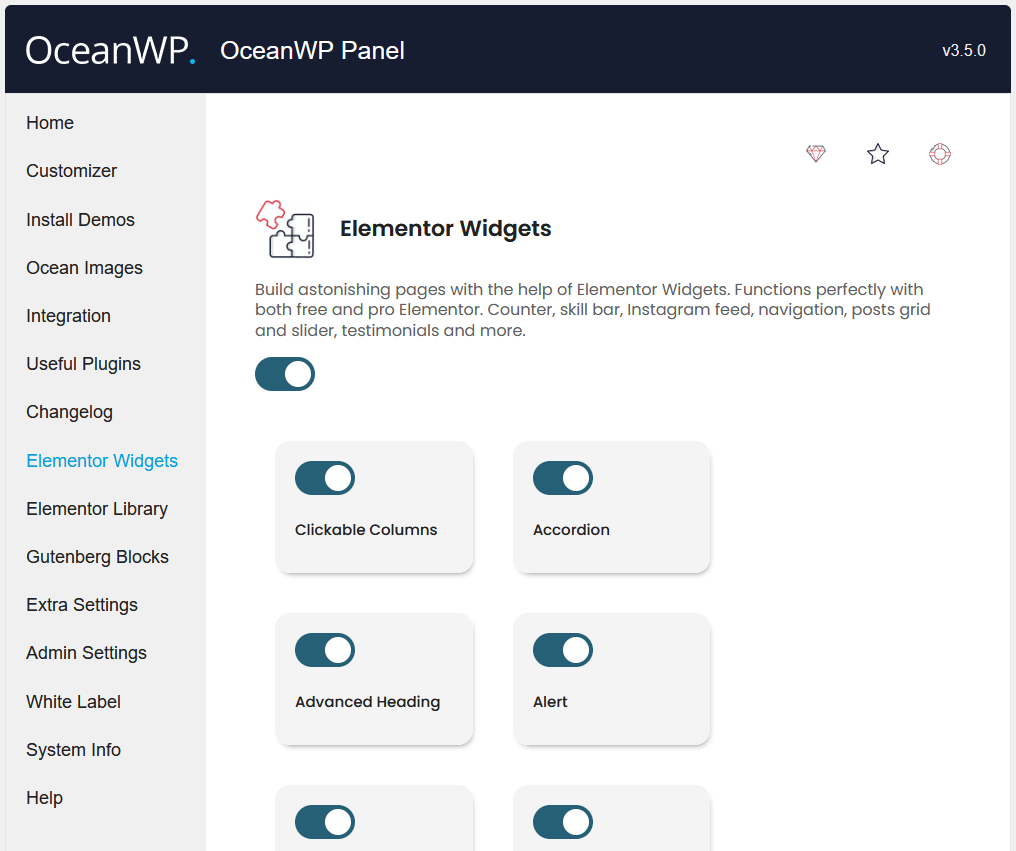Go to Home in sidebar
Viewport: 1016px width, 851px height.
click(50, 123)
